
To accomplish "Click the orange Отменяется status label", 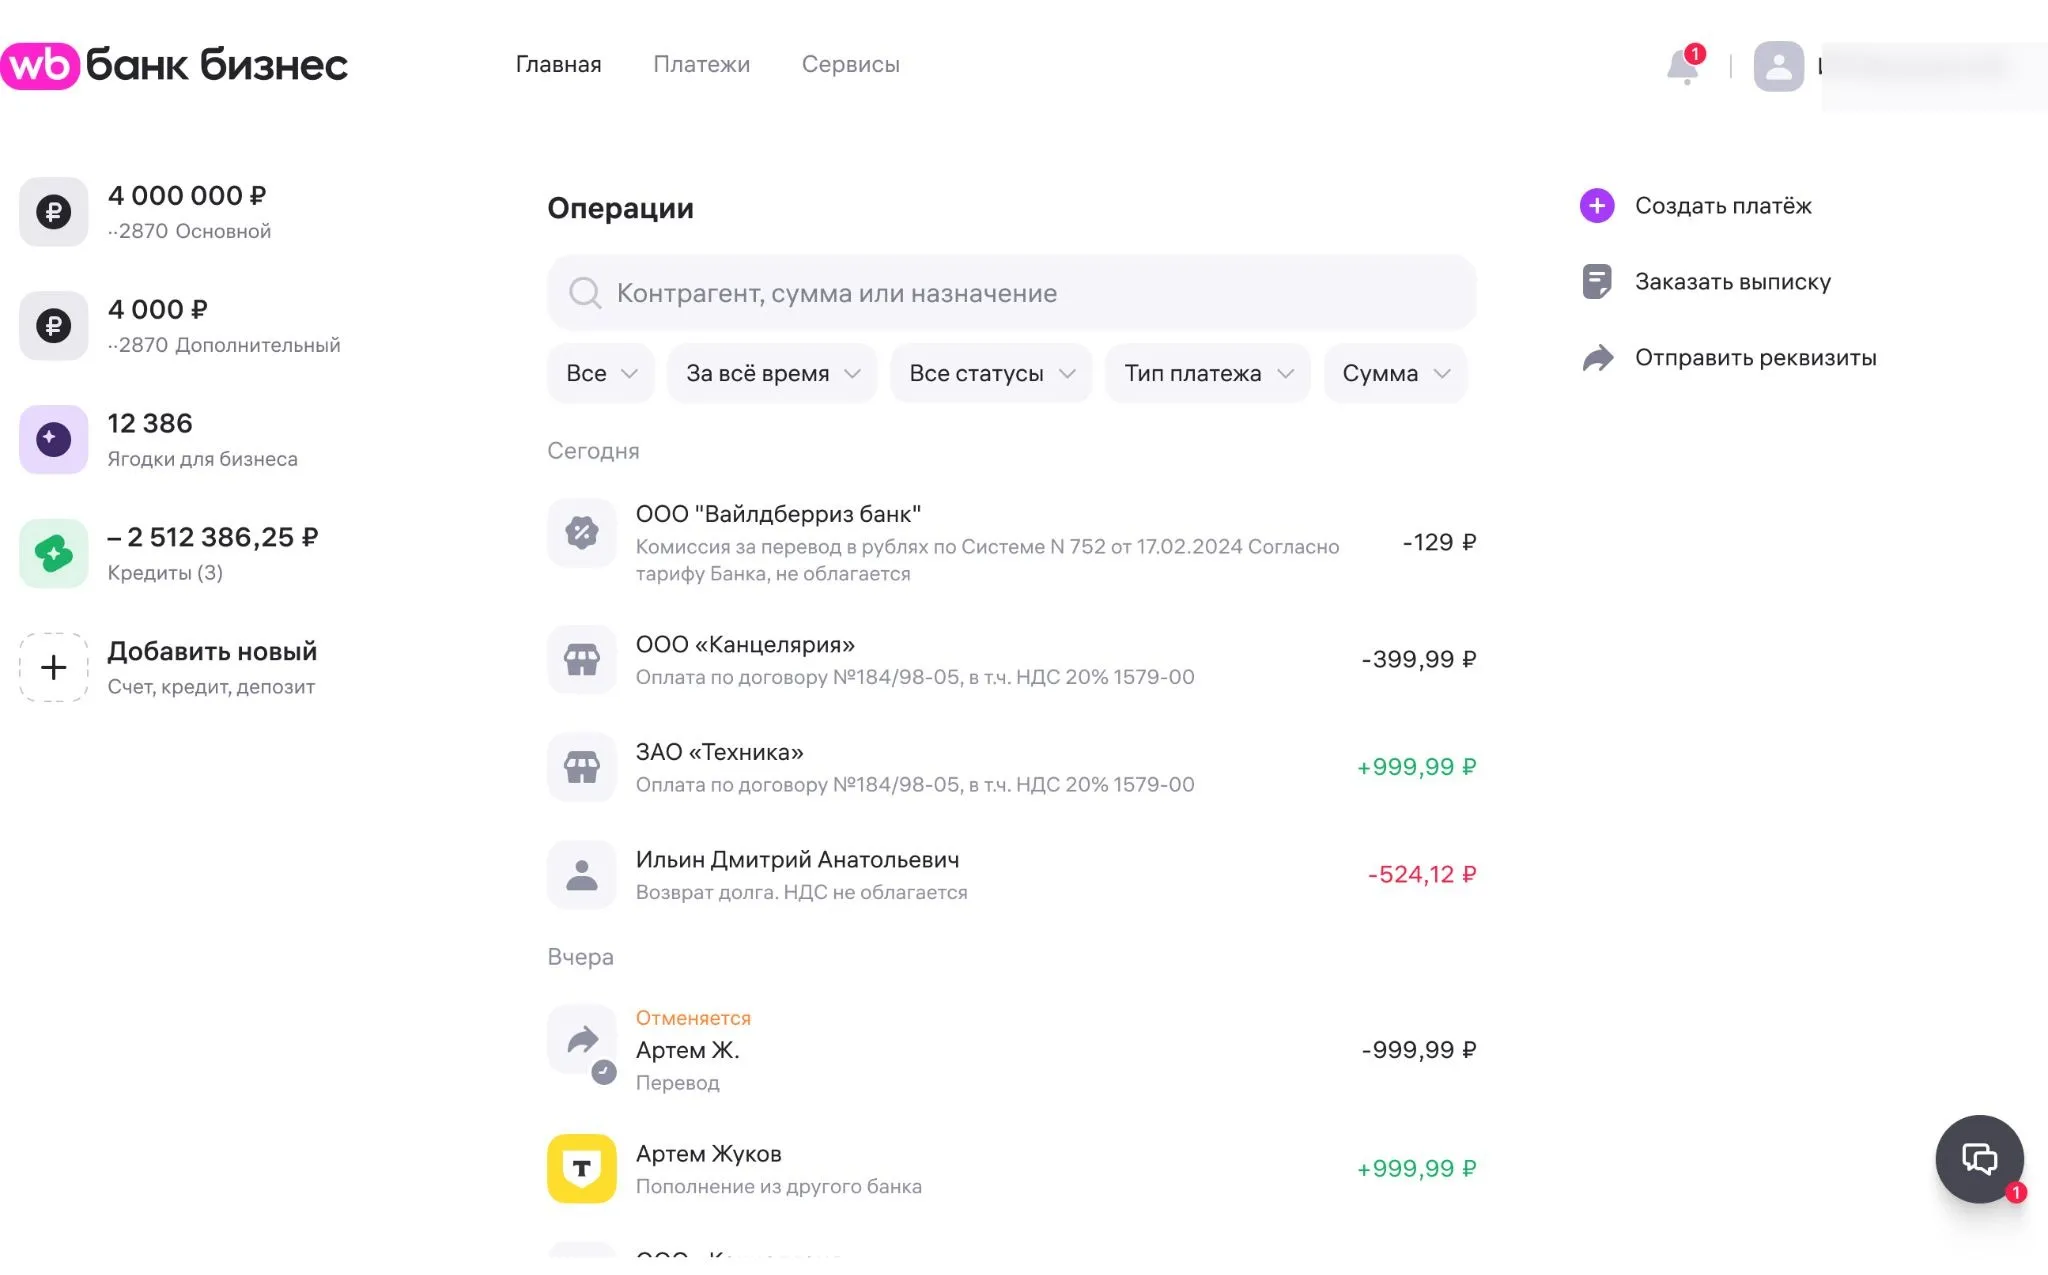I will pos(693,1018).
